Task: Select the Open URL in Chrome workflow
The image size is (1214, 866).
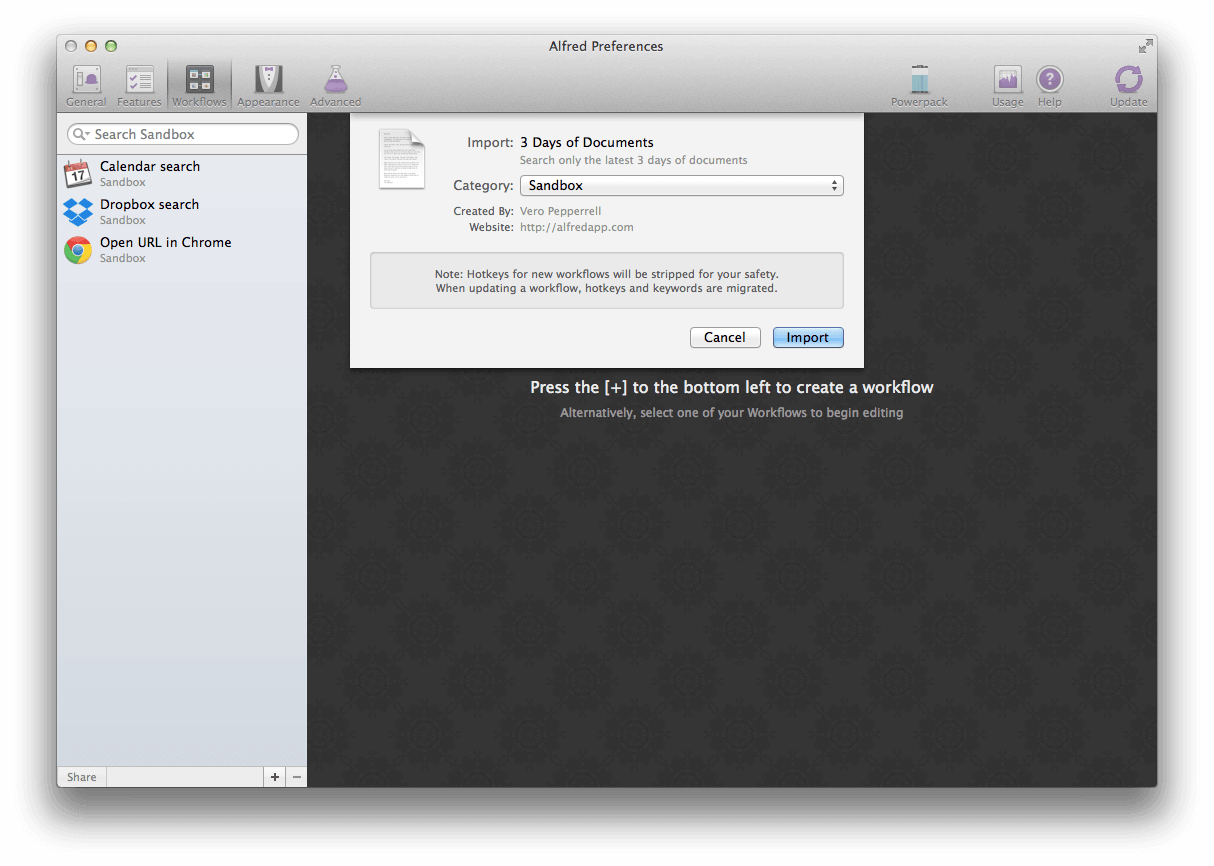Action: 165,249
